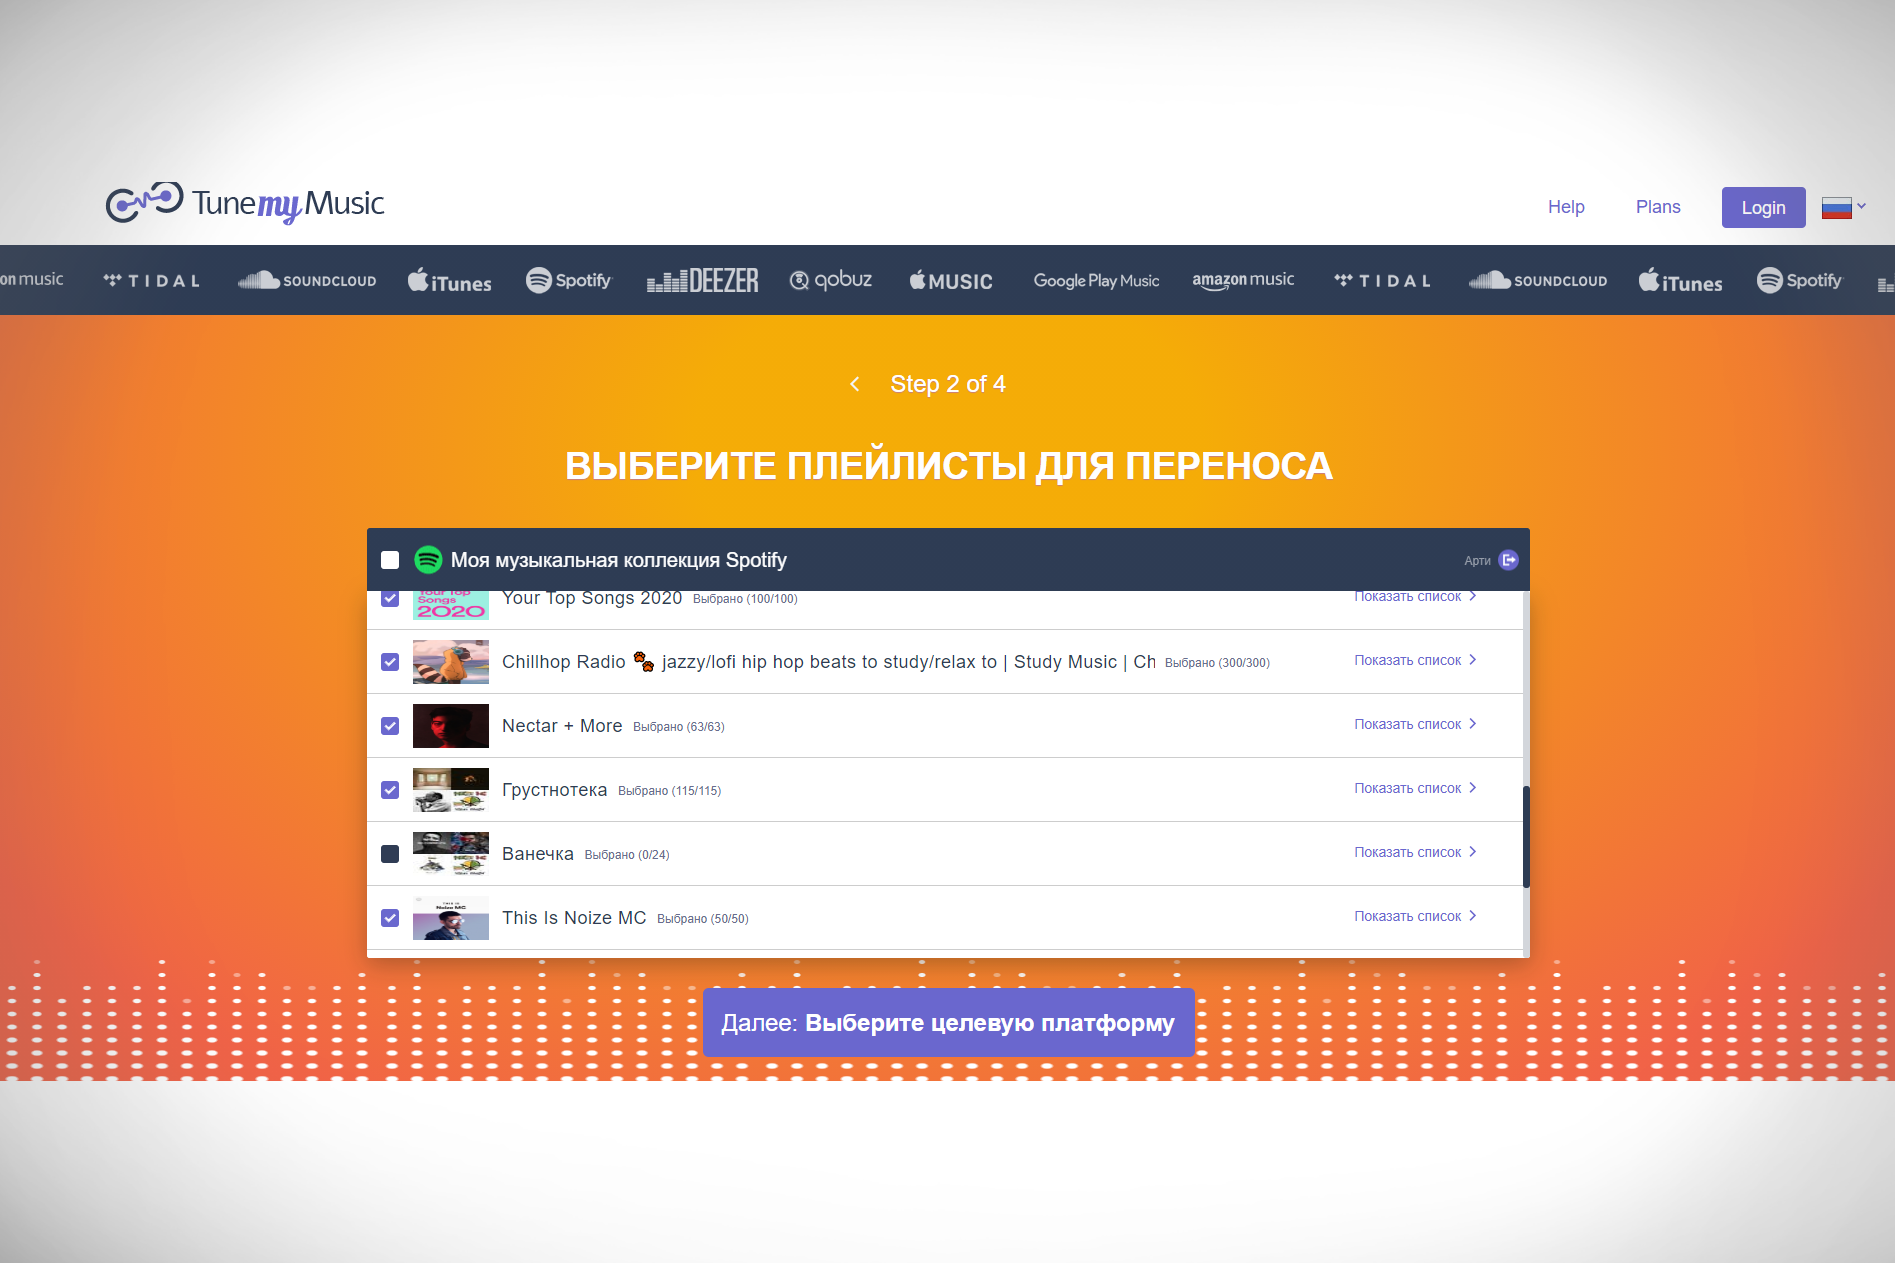
Task: Click the Nectar + More cover thumbnail
Action: pos(451,726)
